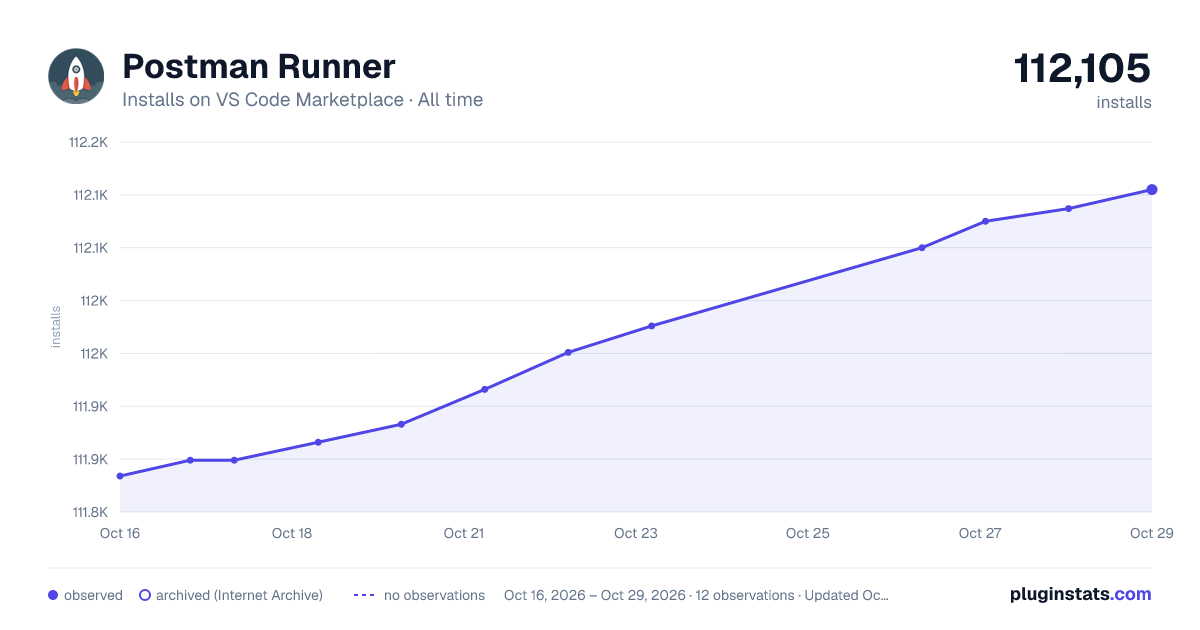Click the data point above Oct 23
The height and width of the screenshot is (630, 1200).
coord(651,326)
